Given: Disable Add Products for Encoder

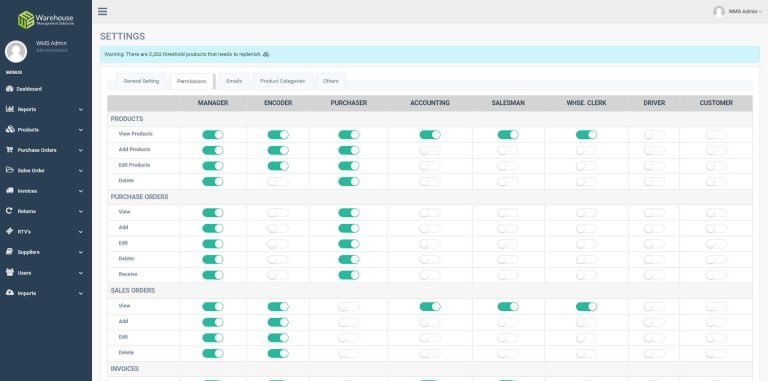Looking at the screenshot, I should coord(278,150).
